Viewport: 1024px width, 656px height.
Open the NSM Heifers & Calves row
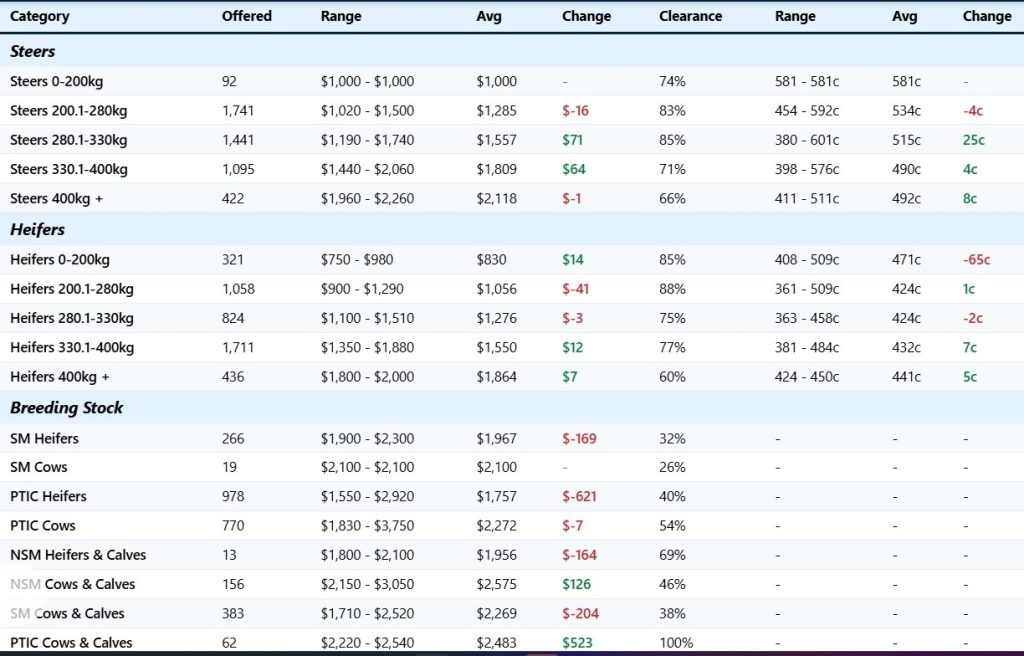78,555
